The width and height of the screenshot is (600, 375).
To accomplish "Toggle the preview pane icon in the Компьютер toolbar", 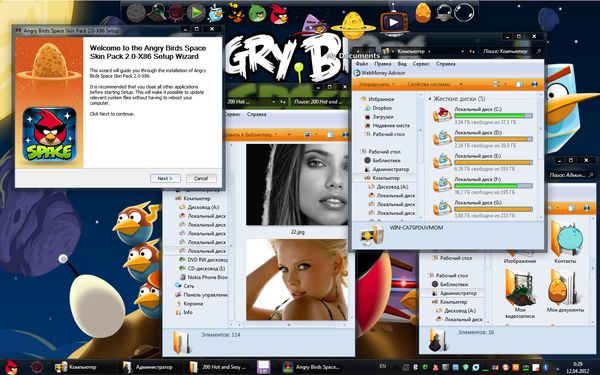I will click(x=519, y=84).
